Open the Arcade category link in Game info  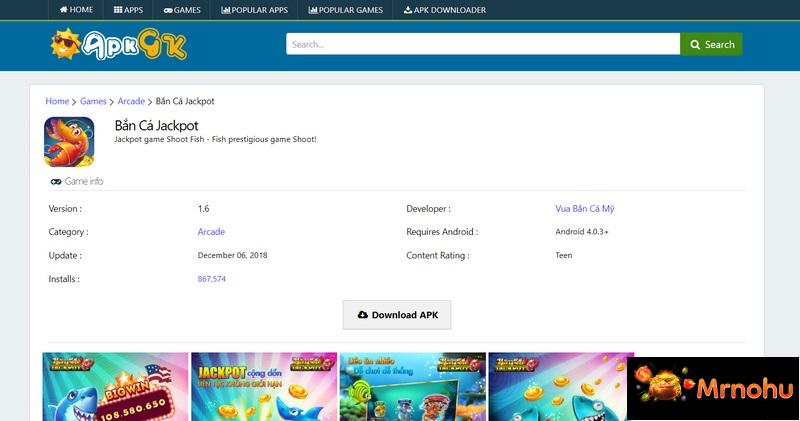(211, 232)
